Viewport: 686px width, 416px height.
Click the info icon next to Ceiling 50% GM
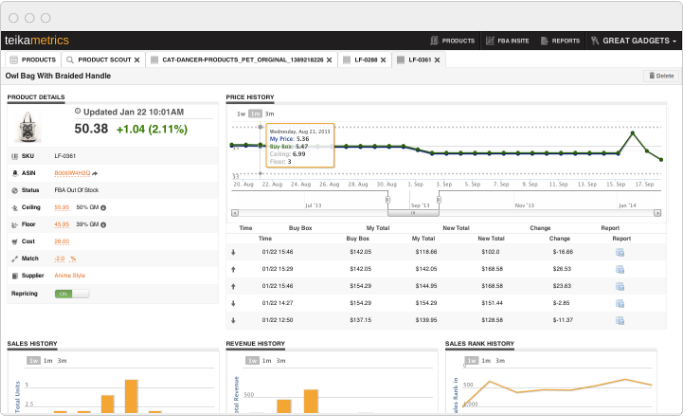coord(103,207)
